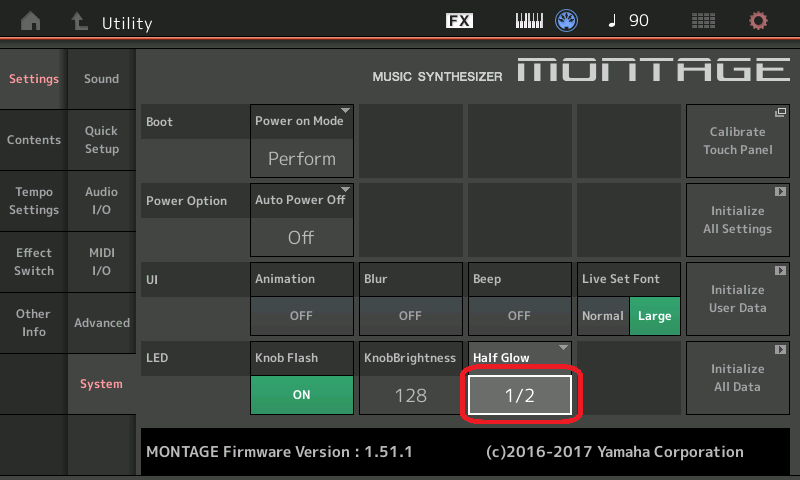Open the Live Set grid icon
The width and height of the screenshot is (800, 480).
pos(703,21)
